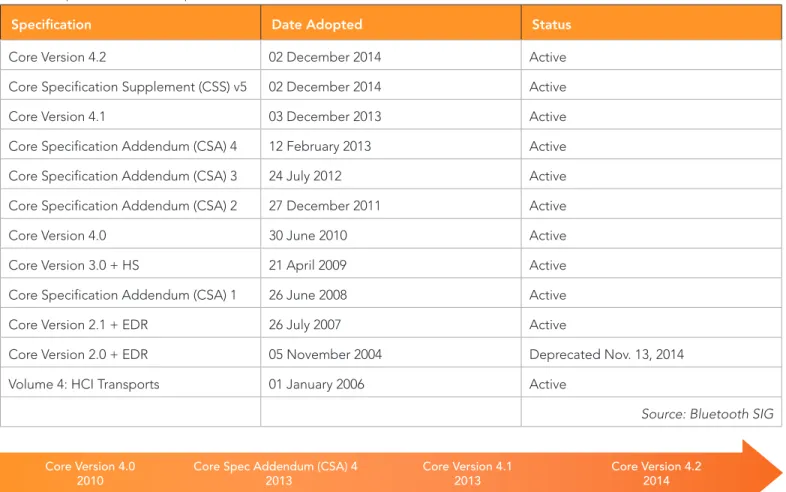
Task: Select the Core Version 4.1 table cell
Action: [x=130, y=116]
